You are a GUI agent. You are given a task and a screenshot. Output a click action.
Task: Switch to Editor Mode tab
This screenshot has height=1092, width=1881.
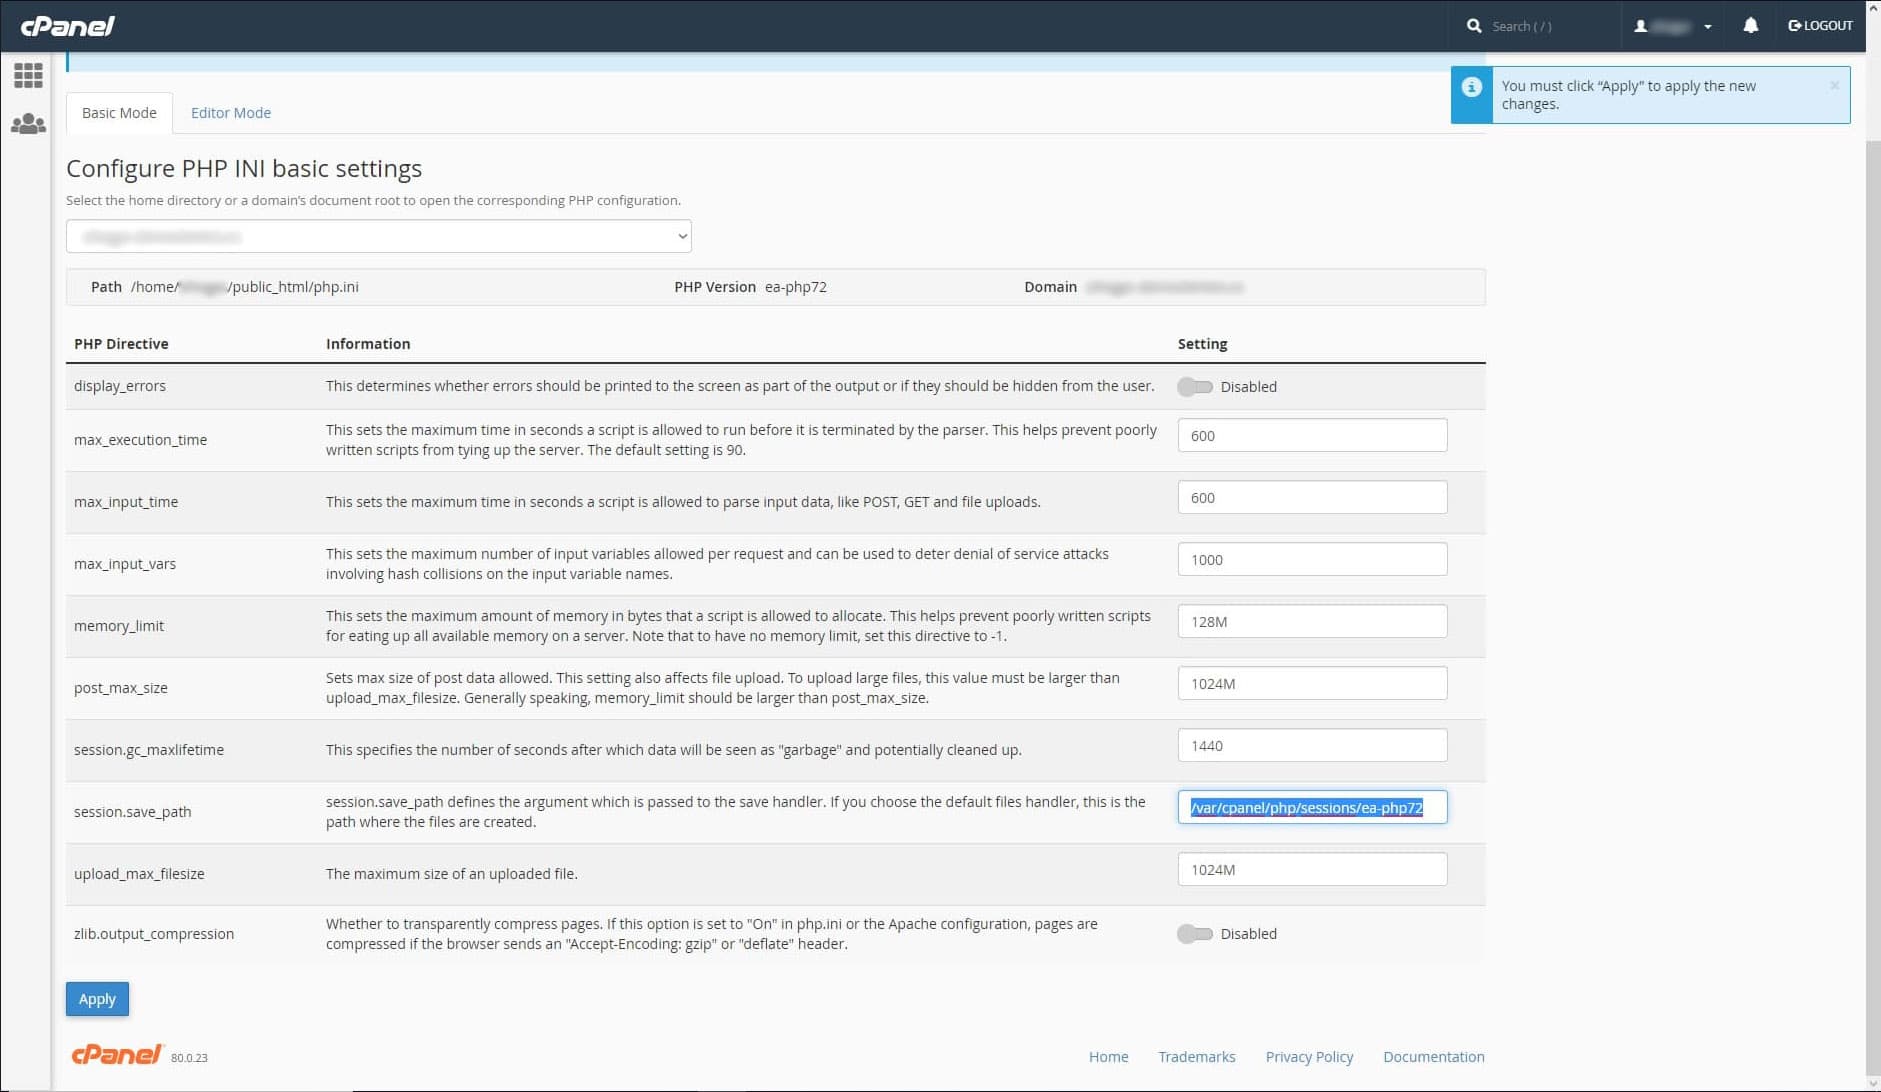231,113
